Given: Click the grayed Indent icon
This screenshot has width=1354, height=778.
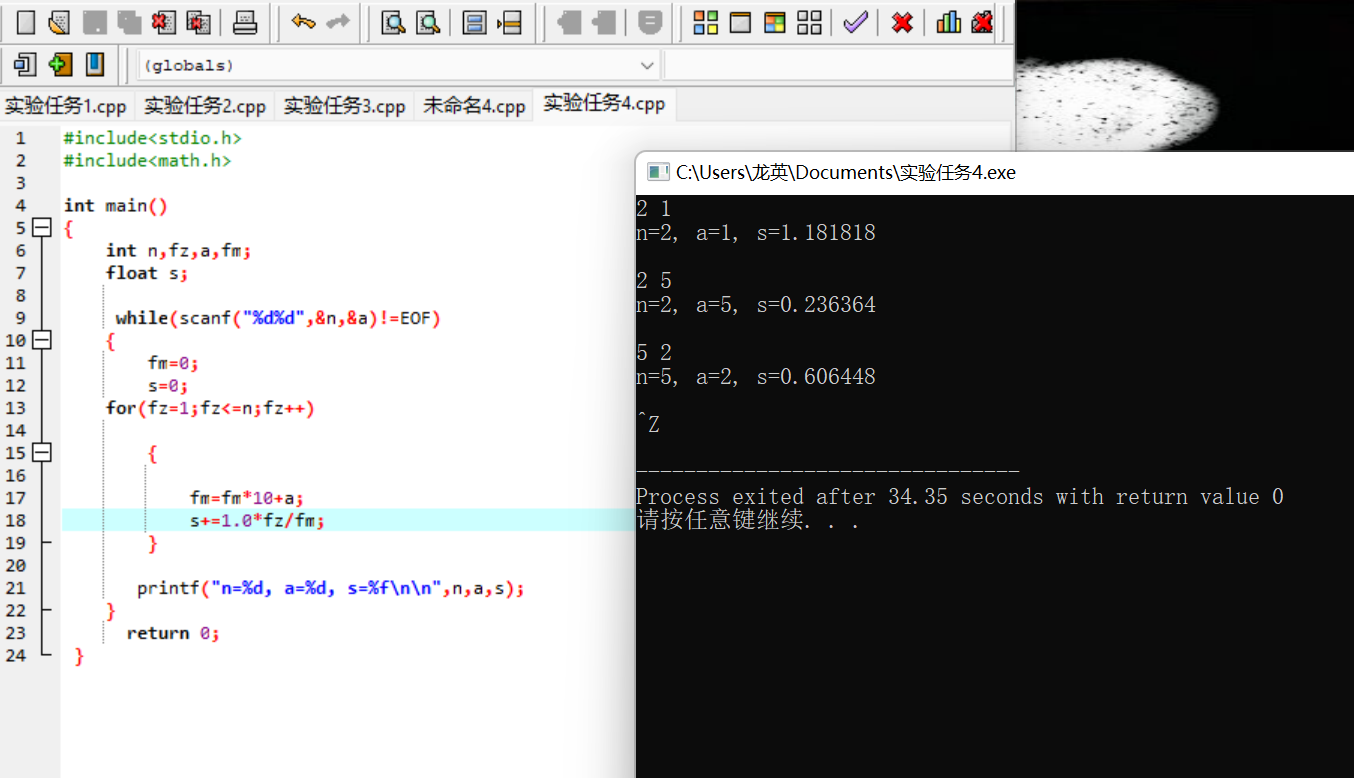Looking at the screenshot, I should (x=569, y=22).
